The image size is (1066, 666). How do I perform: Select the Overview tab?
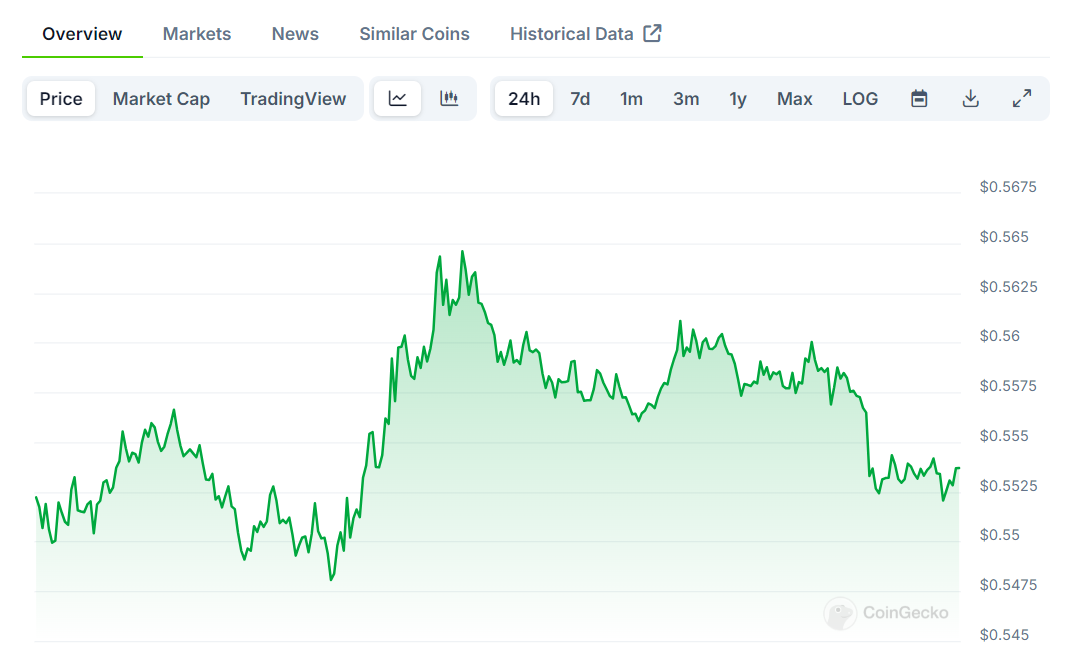[82, 34]
